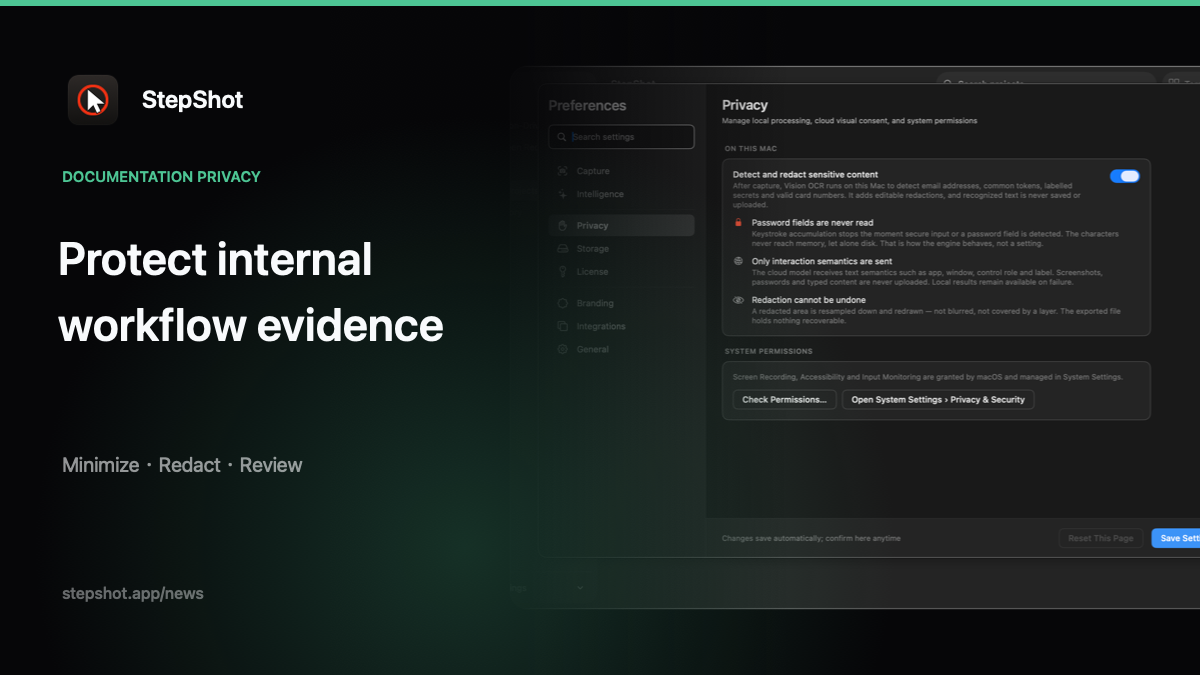Viewport: 1200px width, 675px height.
Task: Click the StepShot brand name text
Action: click(192, 100)
